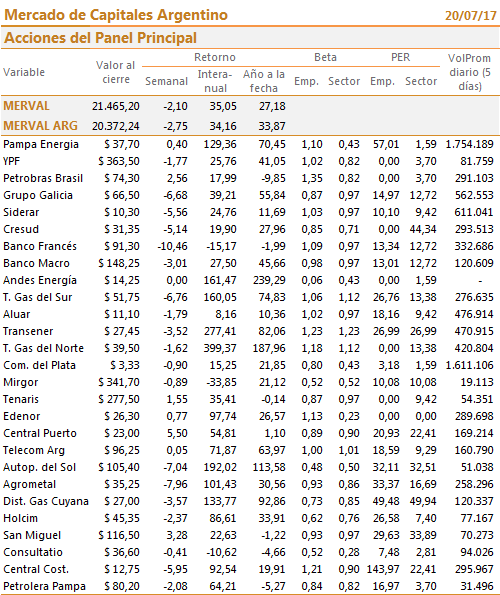Click the Semanal column header
The image size is (500, 595).
tap(166, 81)
